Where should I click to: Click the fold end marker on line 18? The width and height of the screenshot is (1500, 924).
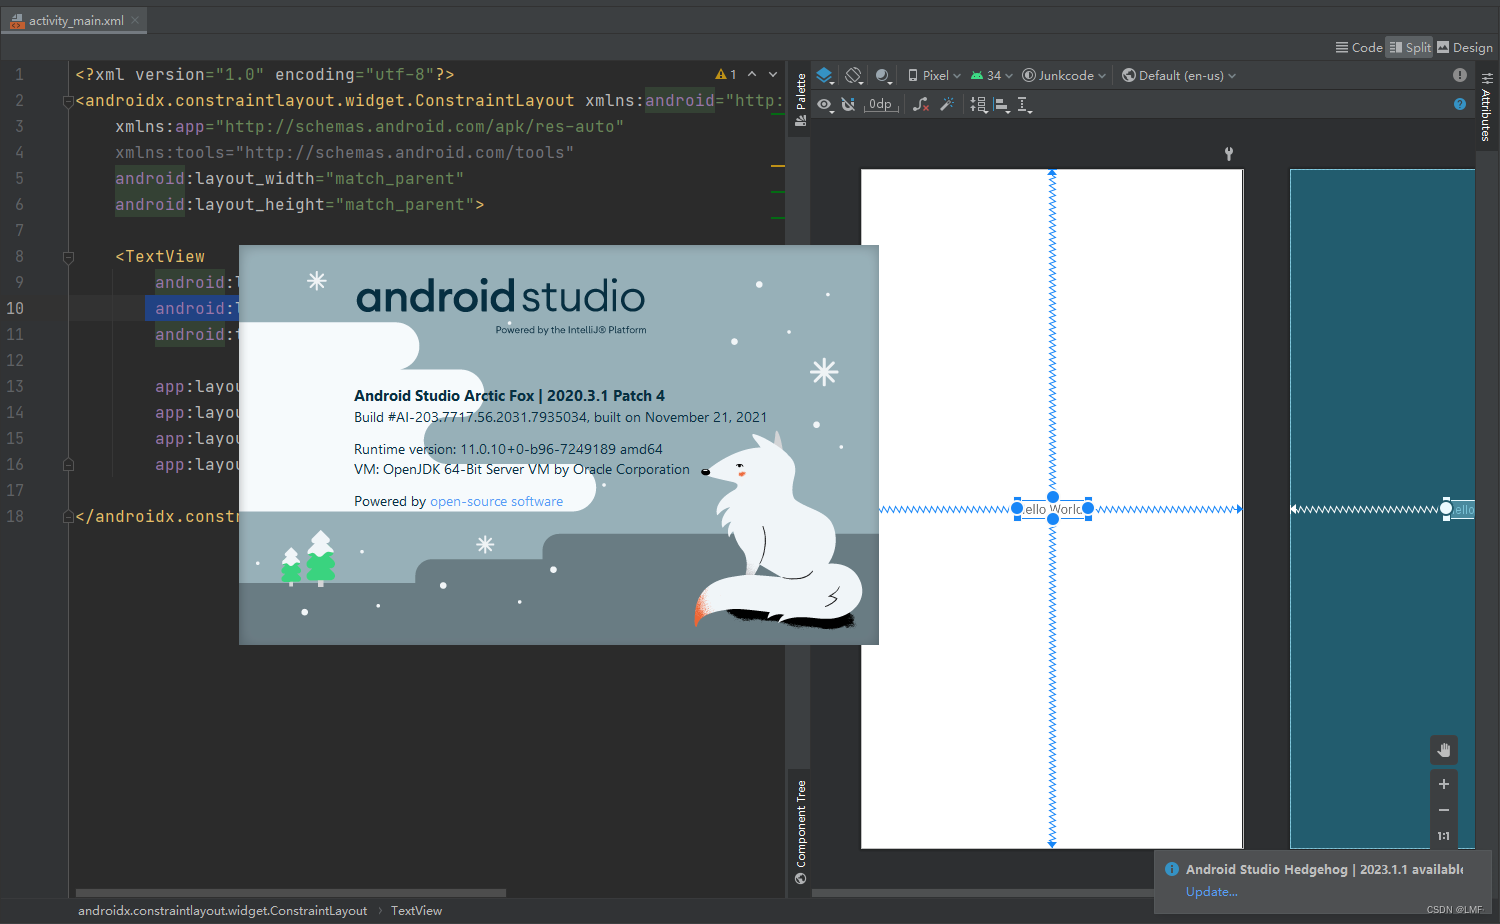(x=68, y=517)
